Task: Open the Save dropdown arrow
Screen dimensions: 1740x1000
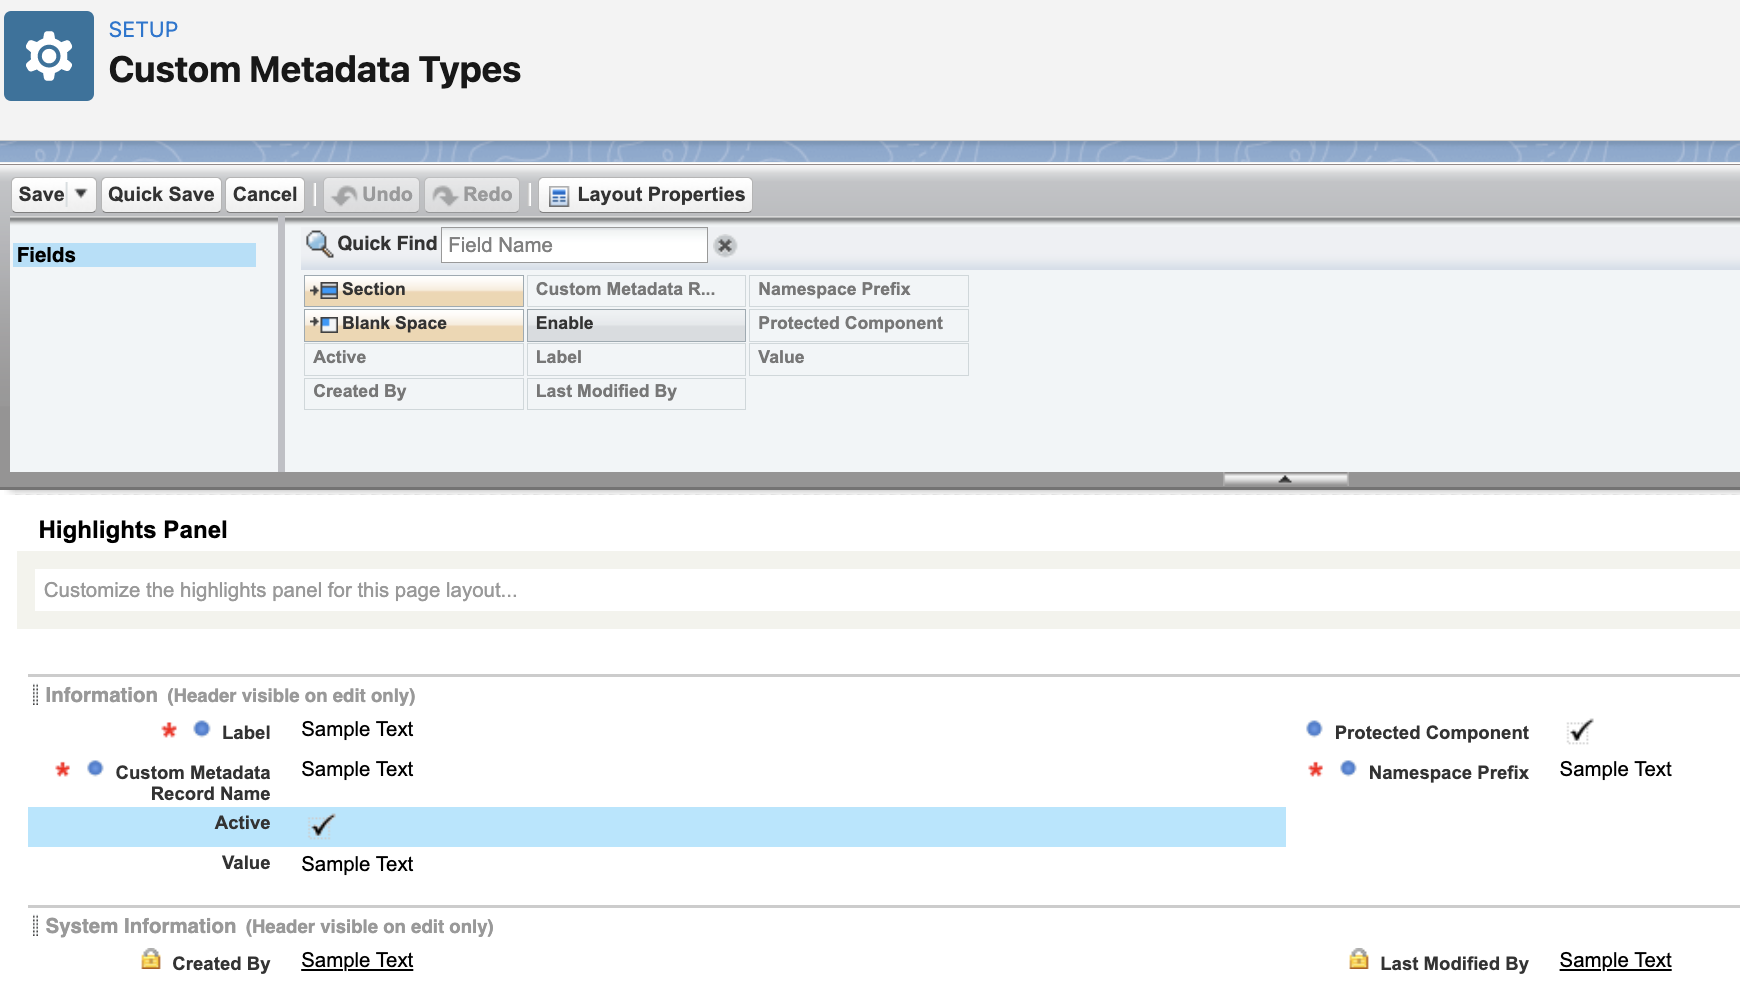Action: 78,194
